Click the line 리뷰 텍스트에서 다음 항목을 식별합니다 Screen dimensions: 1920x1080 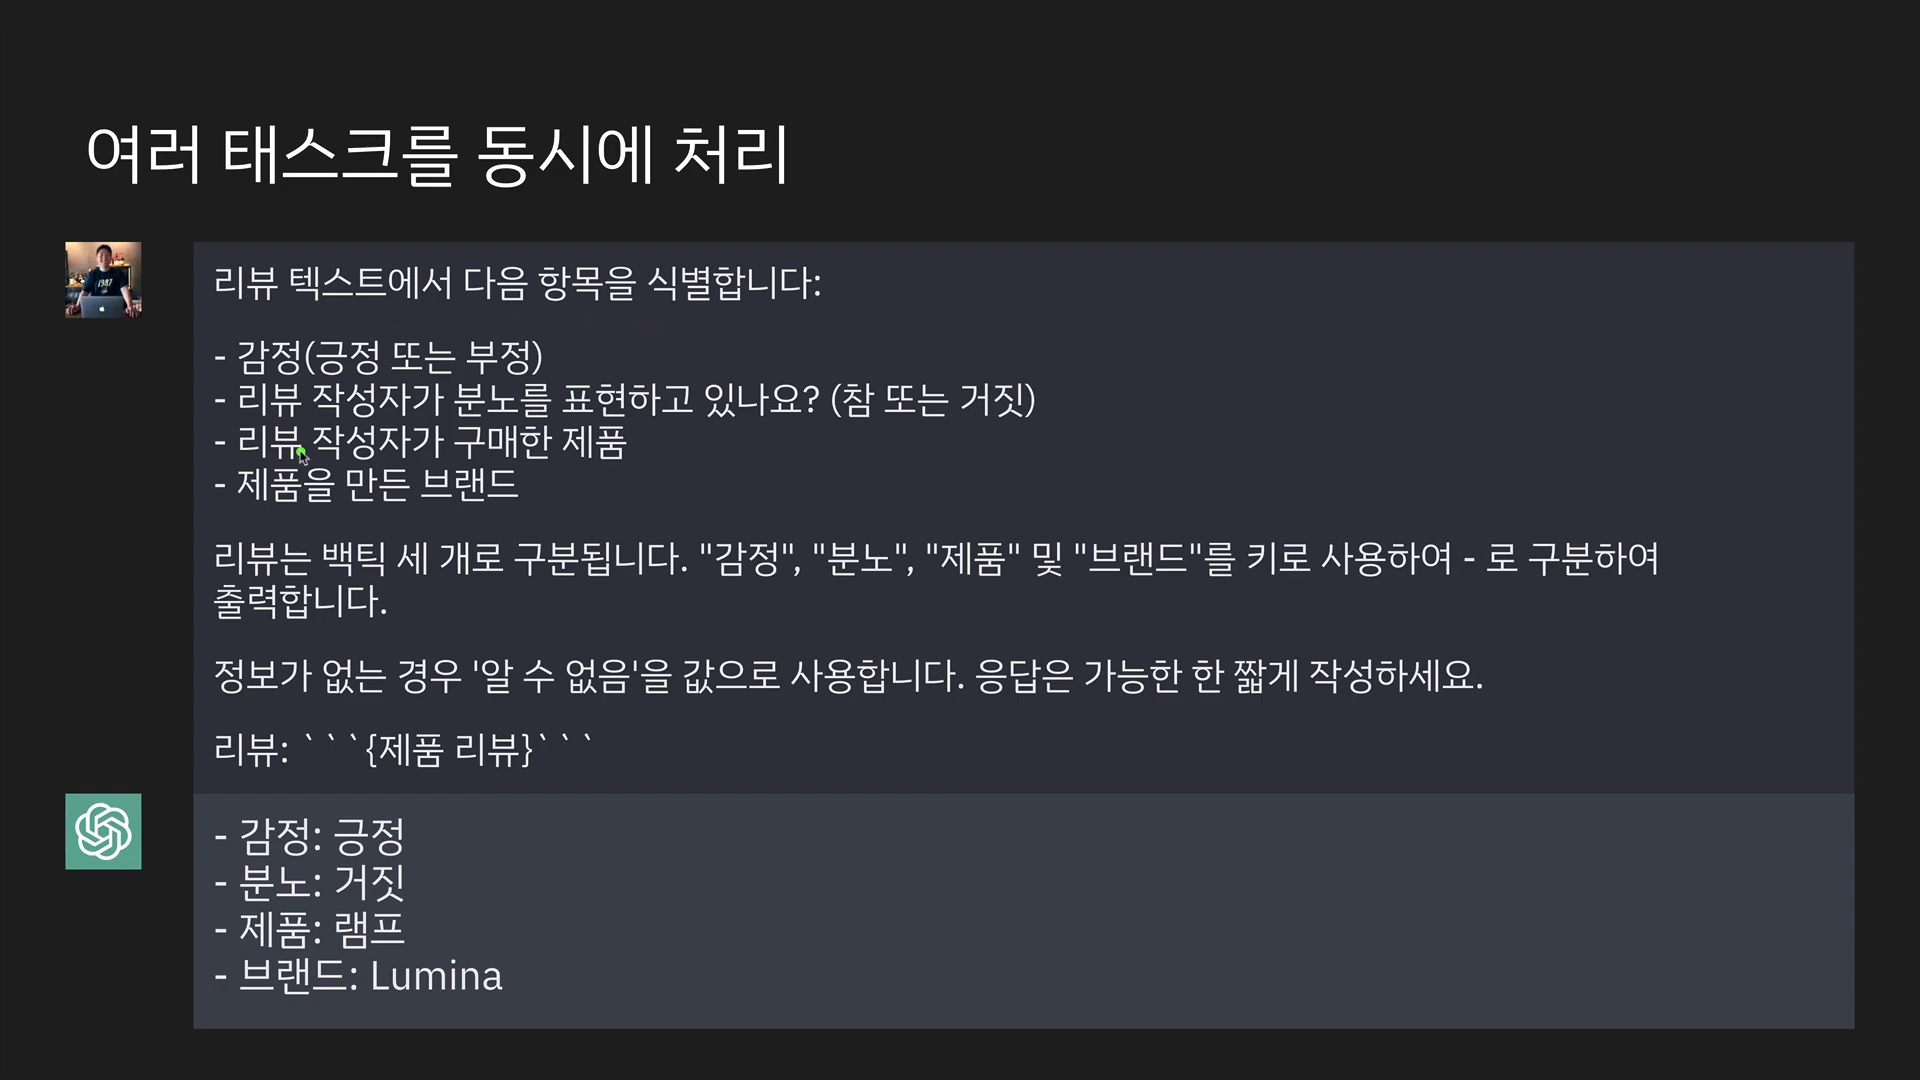517,283
